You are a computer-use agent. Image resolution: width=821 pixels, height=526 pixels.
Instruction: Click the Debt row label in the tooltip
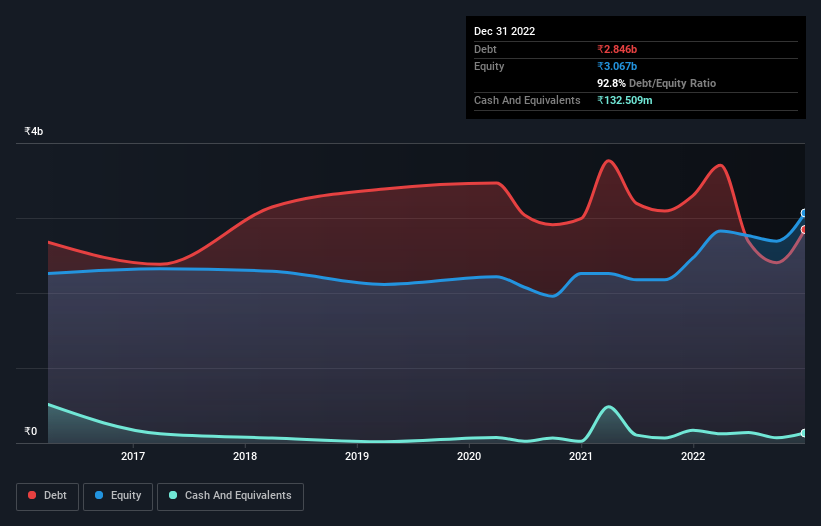[485, 49]
